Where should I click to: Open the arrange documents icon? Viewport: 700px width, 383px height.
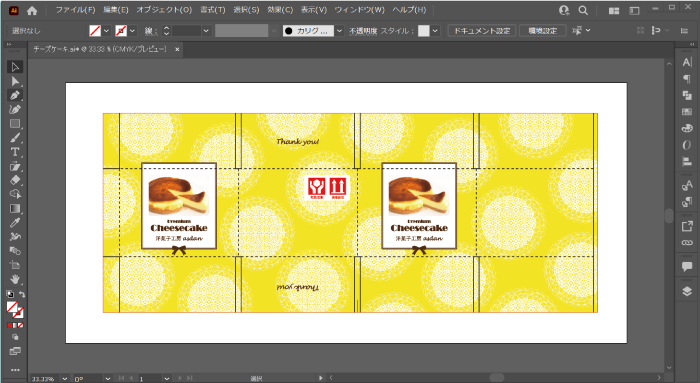[614, 11]
